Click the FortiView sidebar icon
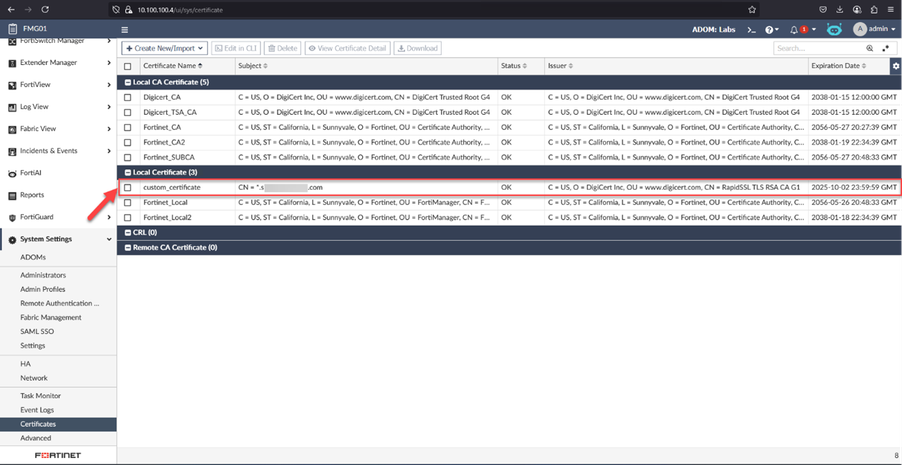902x465 pixels. [x=12, y=85]
